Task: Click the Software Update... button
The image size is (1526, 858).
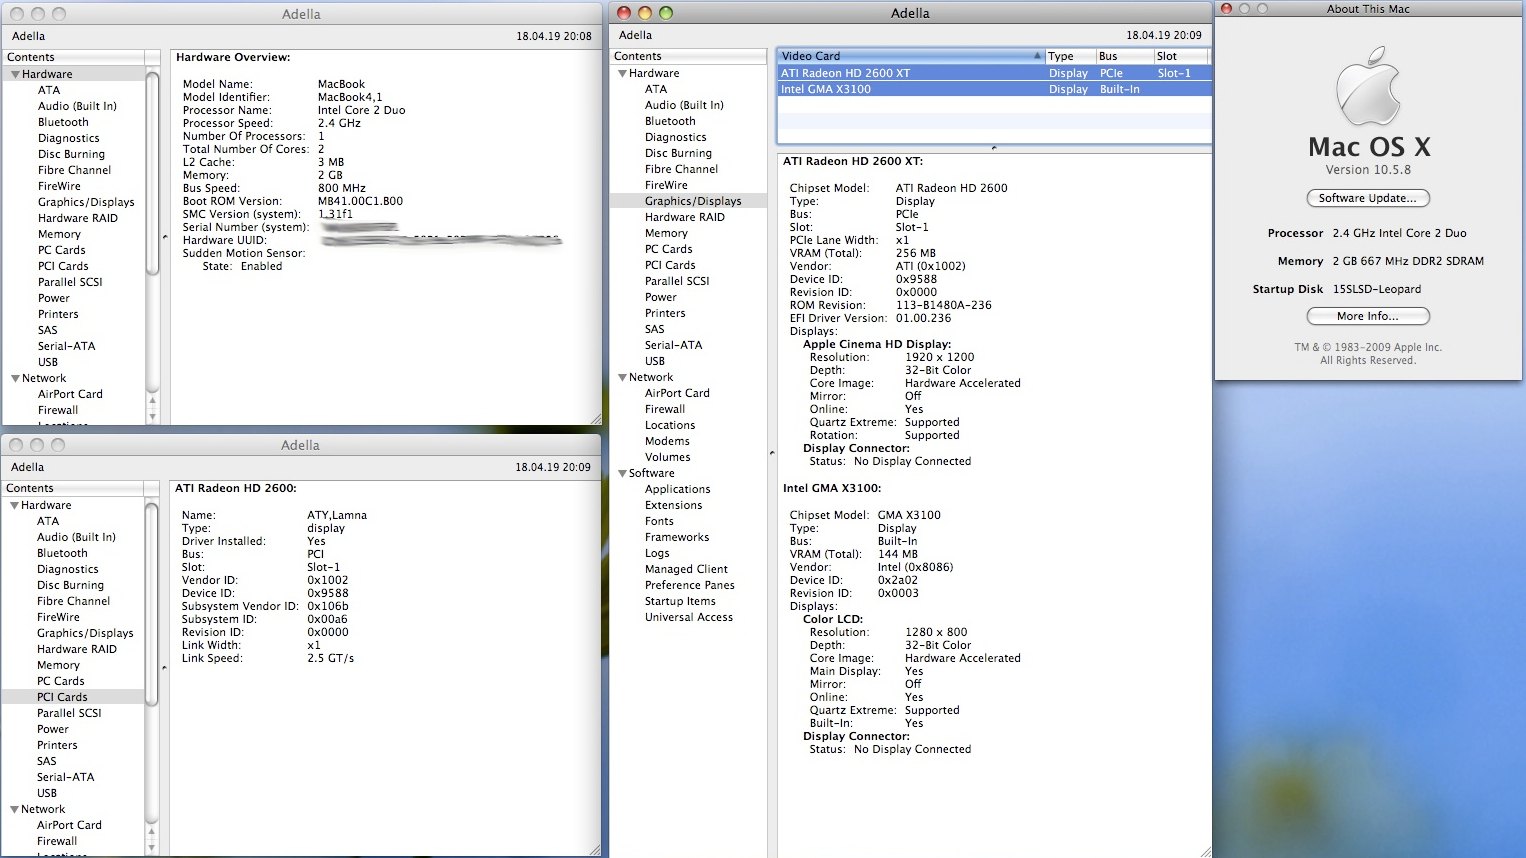Action: [x=1368, y=198]
